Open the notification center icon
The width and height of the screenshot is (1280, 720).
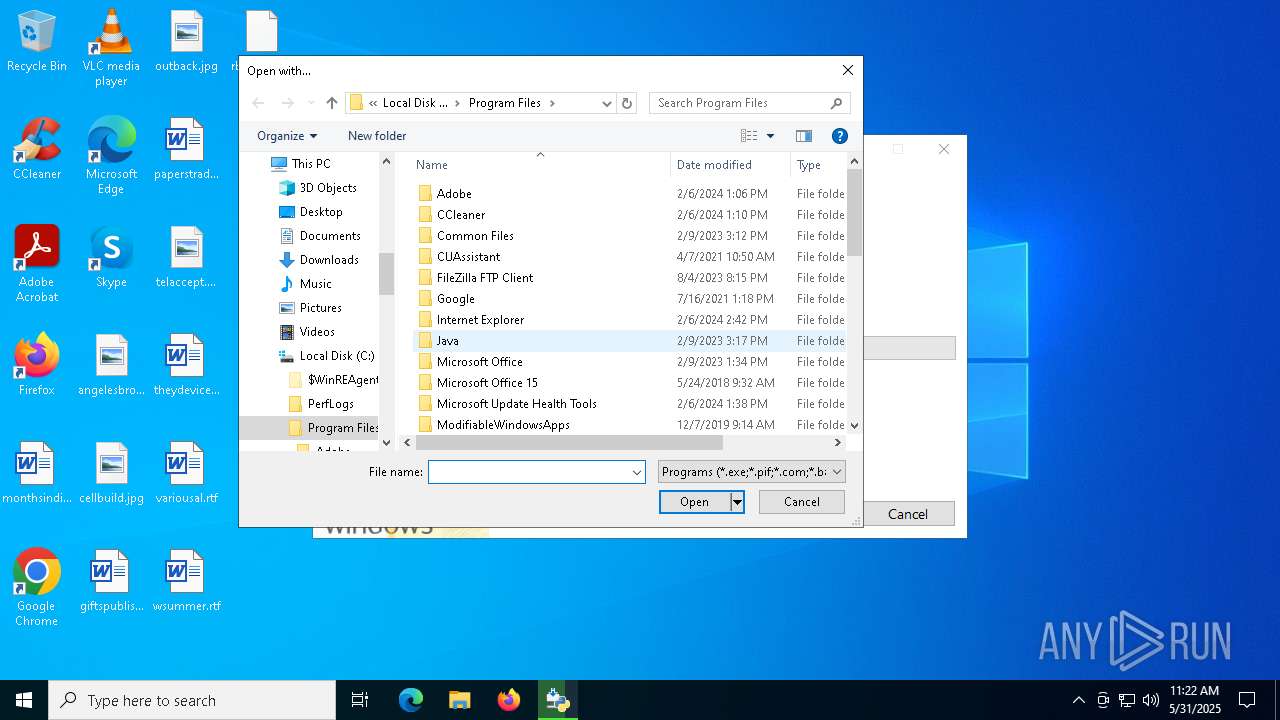[1247, 700]
